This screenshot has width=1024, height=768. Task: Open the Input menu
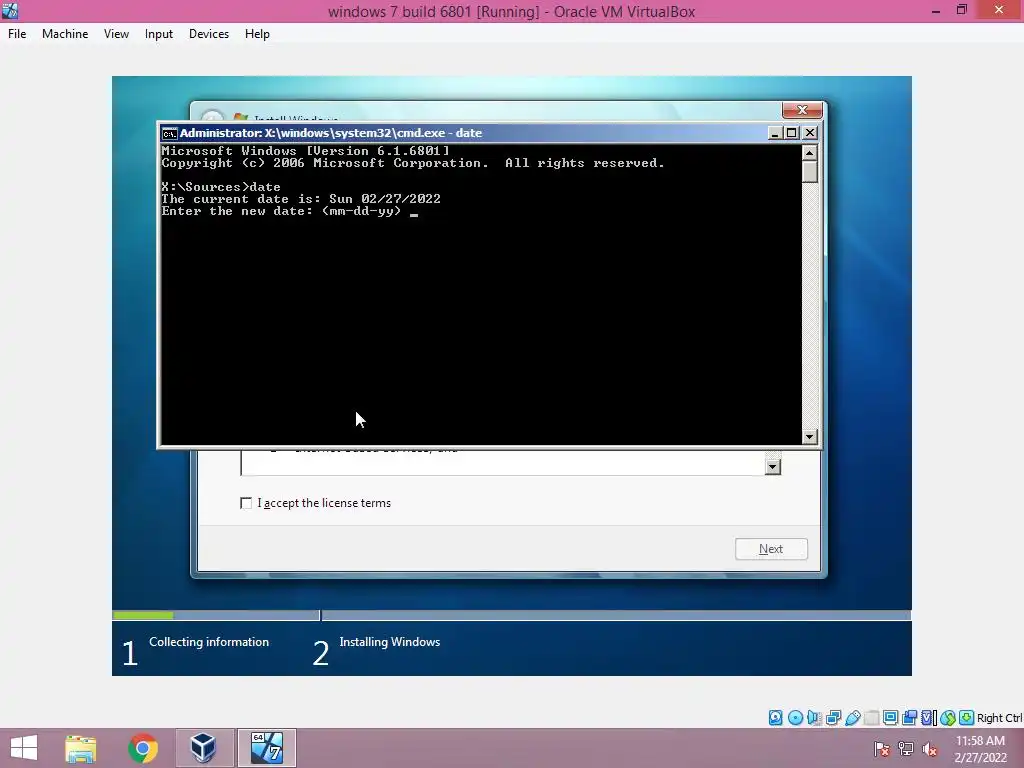pyautogui.click(x=159, y=34)
